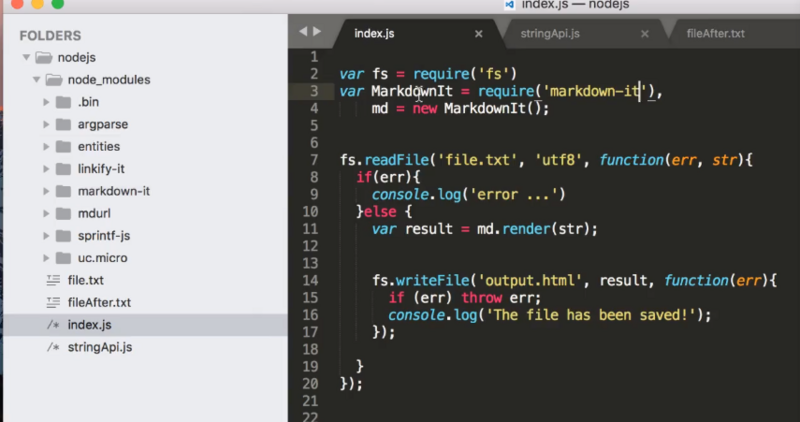Collapse the nodejs folder arrow
Viewport: 800px width, 422px height.
point(26,57)
